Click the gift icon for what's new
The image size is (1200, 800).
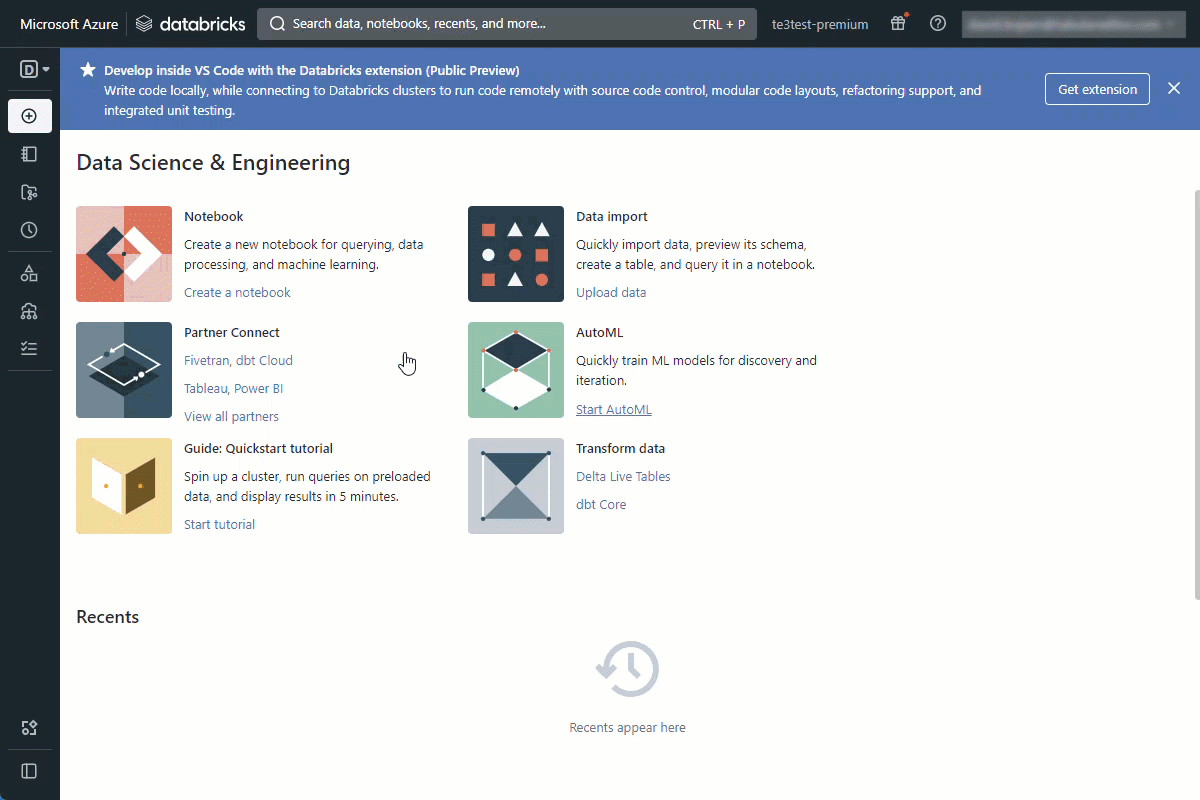(898, 23)
